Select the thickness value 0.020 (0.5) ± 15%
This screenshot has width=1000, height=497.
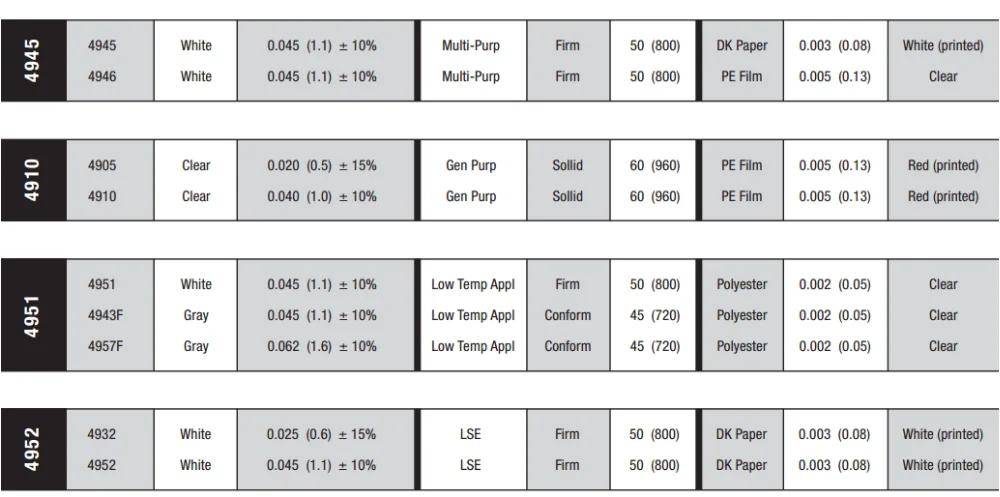(x=321, y=165)
